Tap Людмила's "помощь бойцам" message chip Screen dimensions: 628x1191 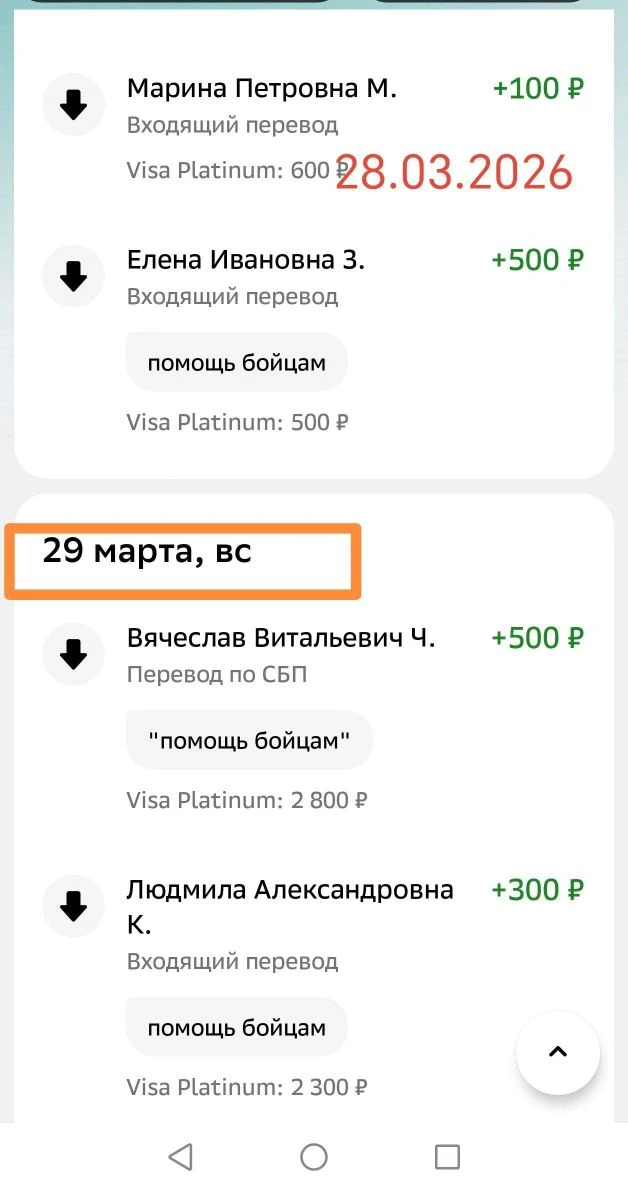(x=237, y=1028)
